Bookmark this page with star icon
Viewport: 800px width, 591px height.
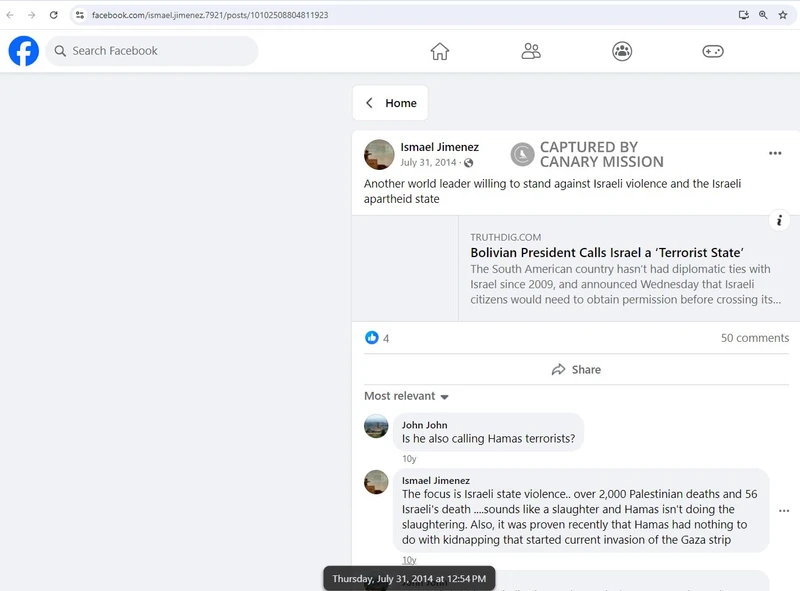[783, 15]
